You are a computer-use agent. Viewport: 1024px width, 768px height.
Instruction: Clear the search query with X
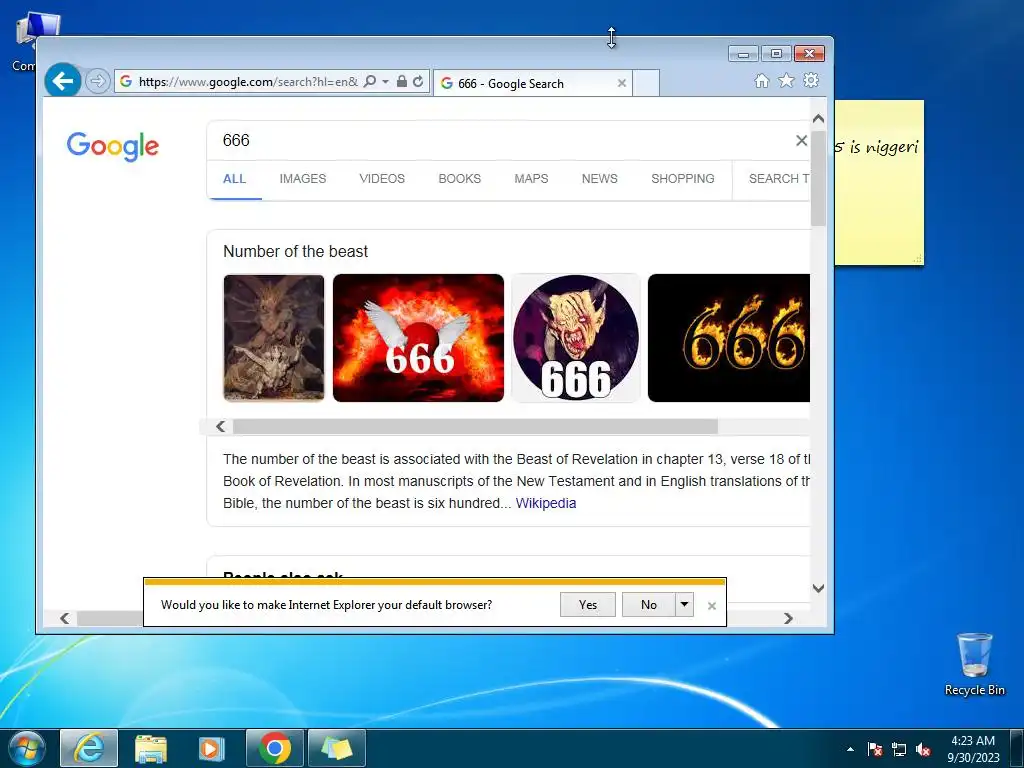pyautogui.click(x=801, y=140)
